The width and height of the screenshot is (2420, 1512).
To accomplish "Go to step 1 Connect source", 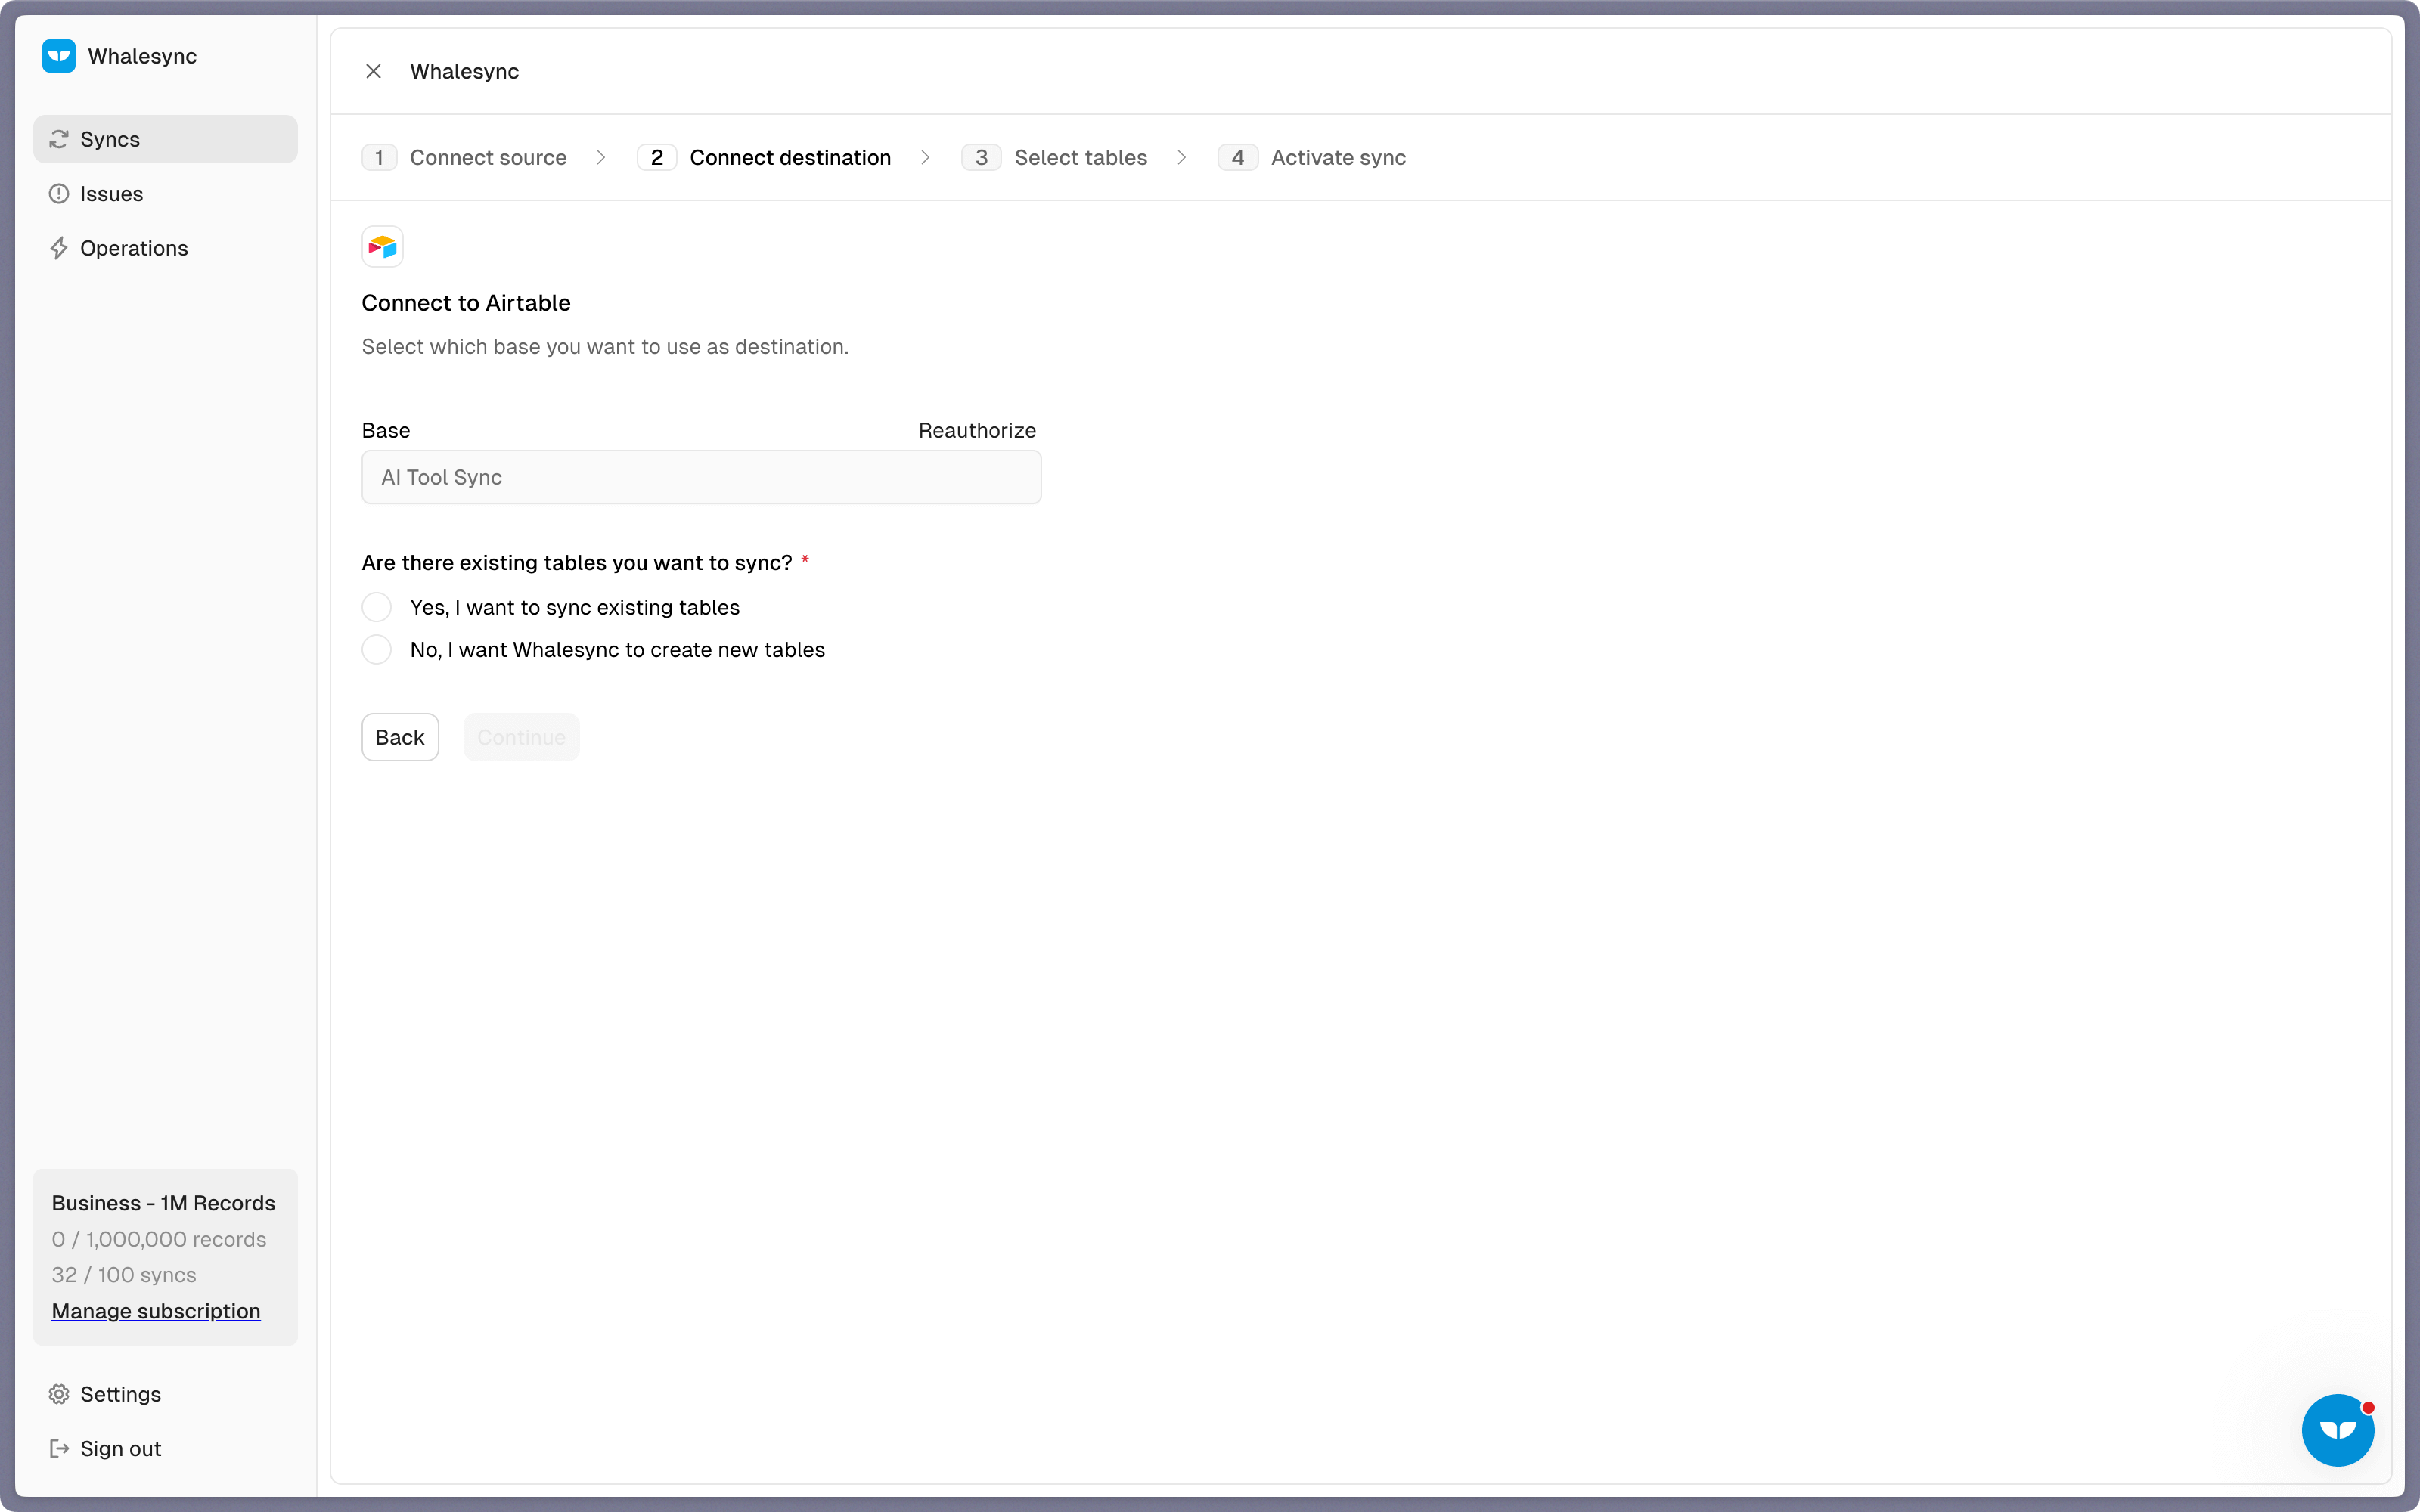I will click(x=464, y=157).
